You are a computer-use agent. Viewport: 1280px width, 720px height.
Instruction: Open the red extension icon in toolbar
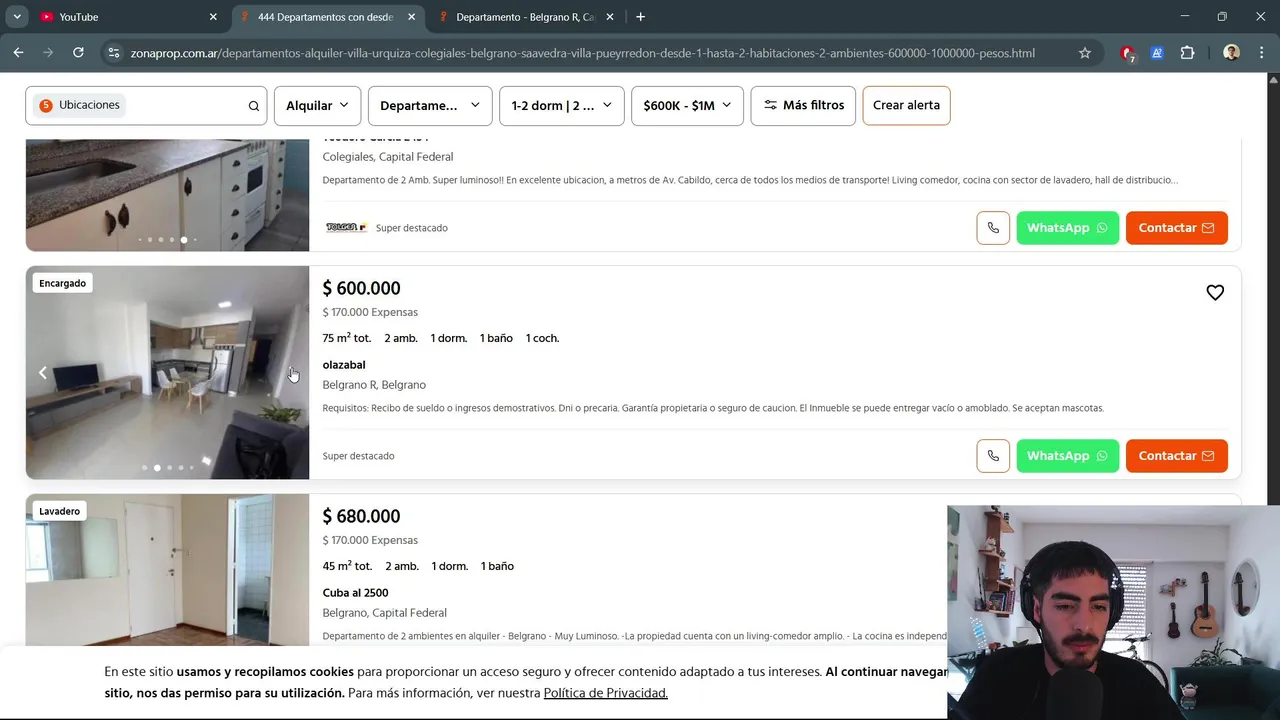1128,53
